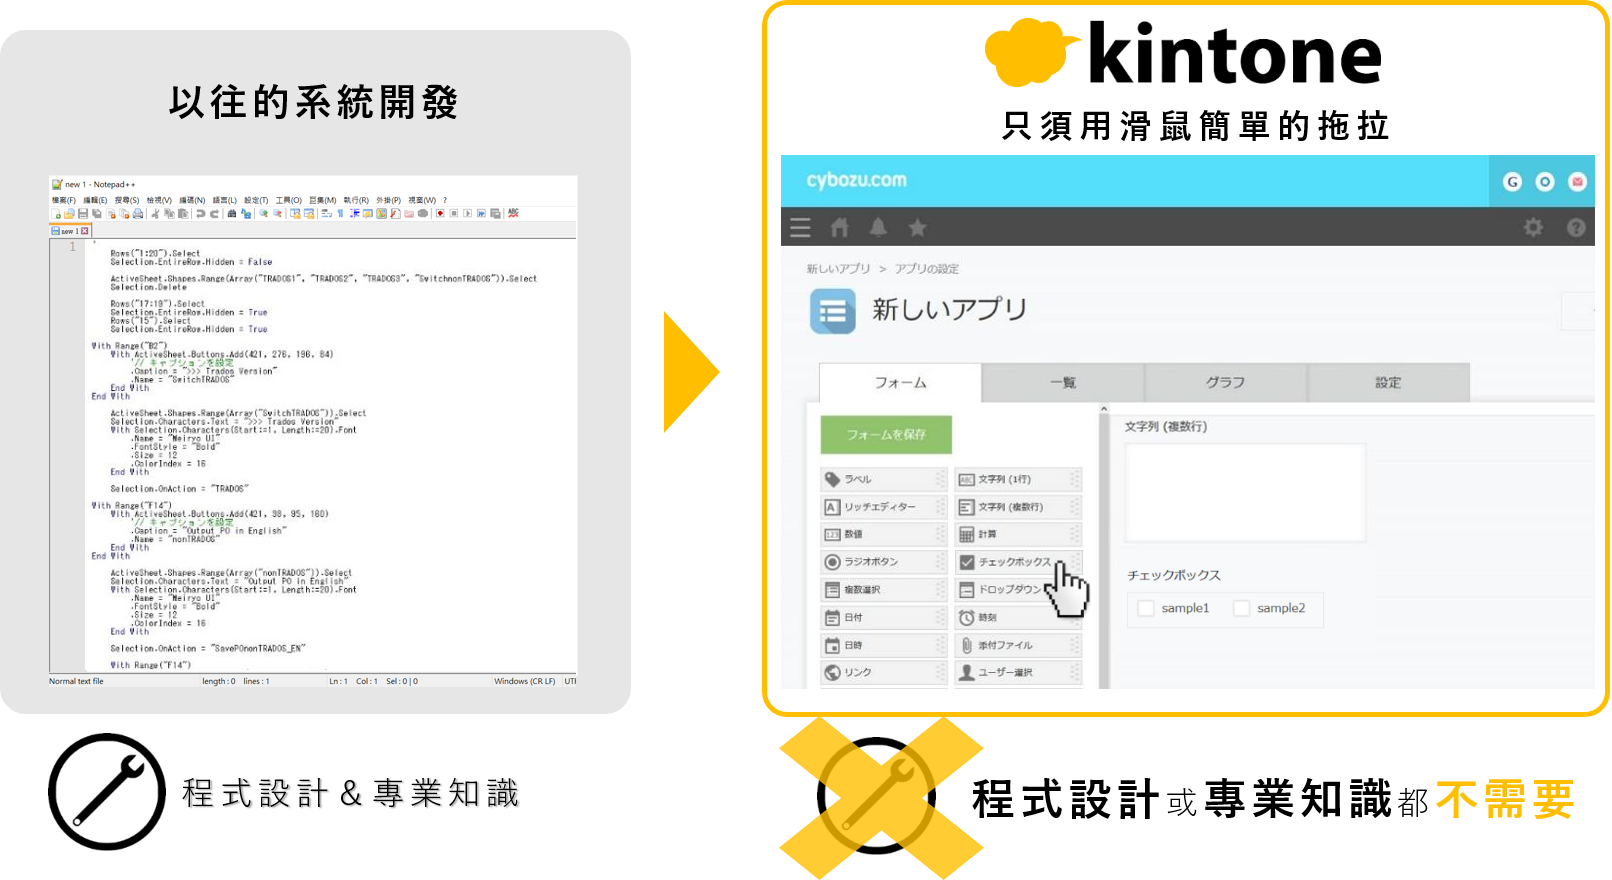
Task: Click inside the 文字列 (複数行) text area
Action: coord(1246,493)
